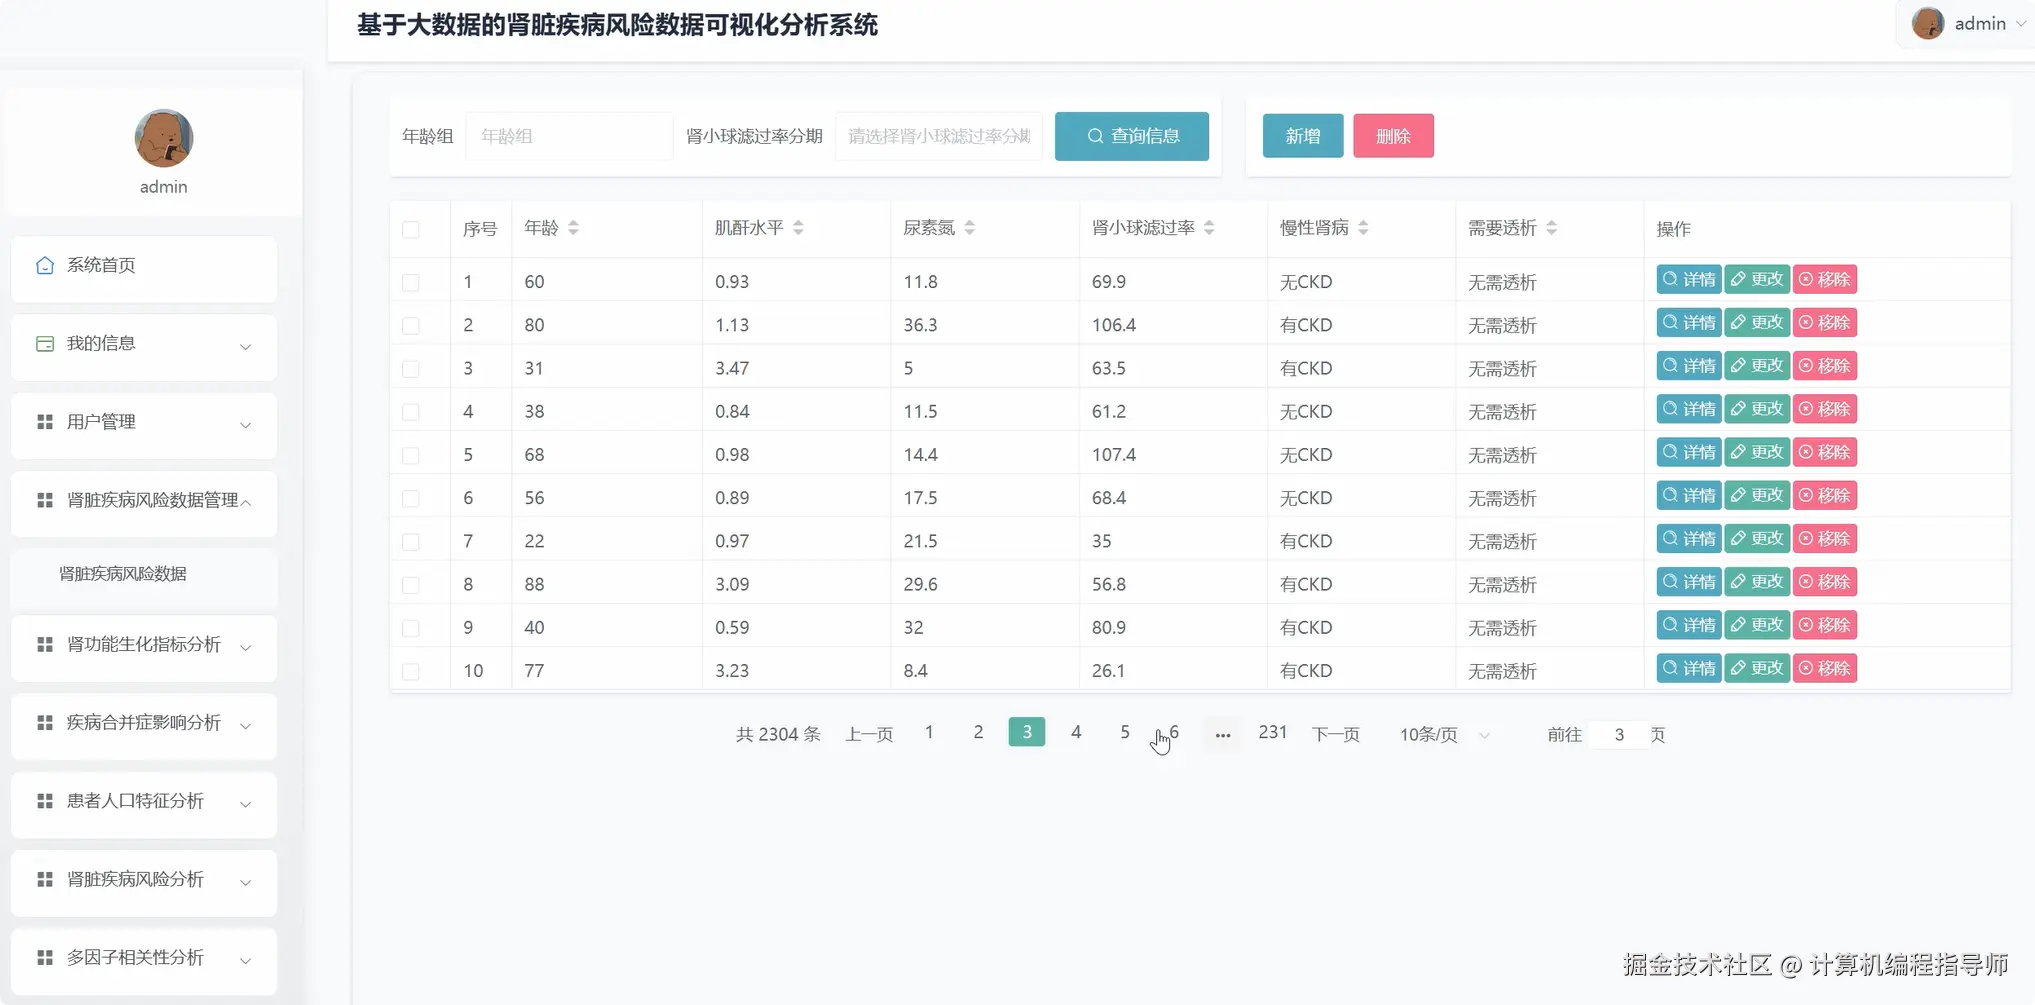Click the home icon beside 系统首页
This screenshot has width=2035, height=1005.
click(x=44, y=264)
